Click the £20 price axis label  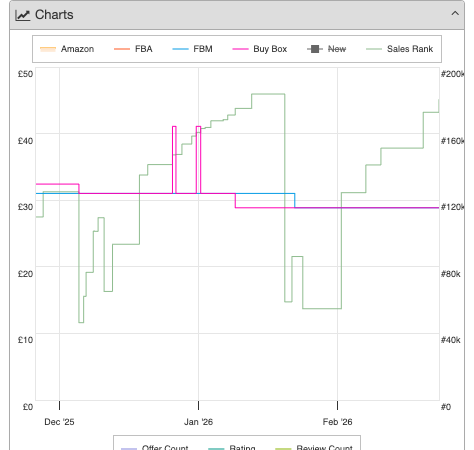pos(25,274)
